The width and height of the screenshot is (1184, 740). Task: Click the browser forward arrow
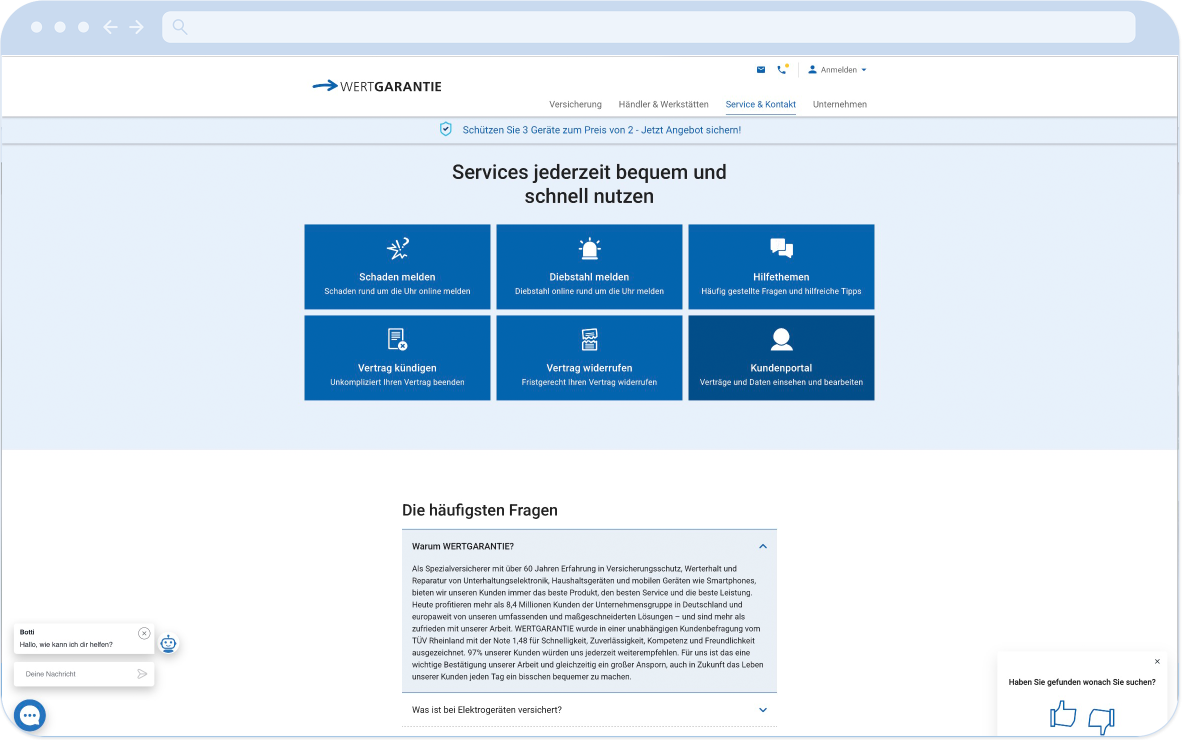137,27
